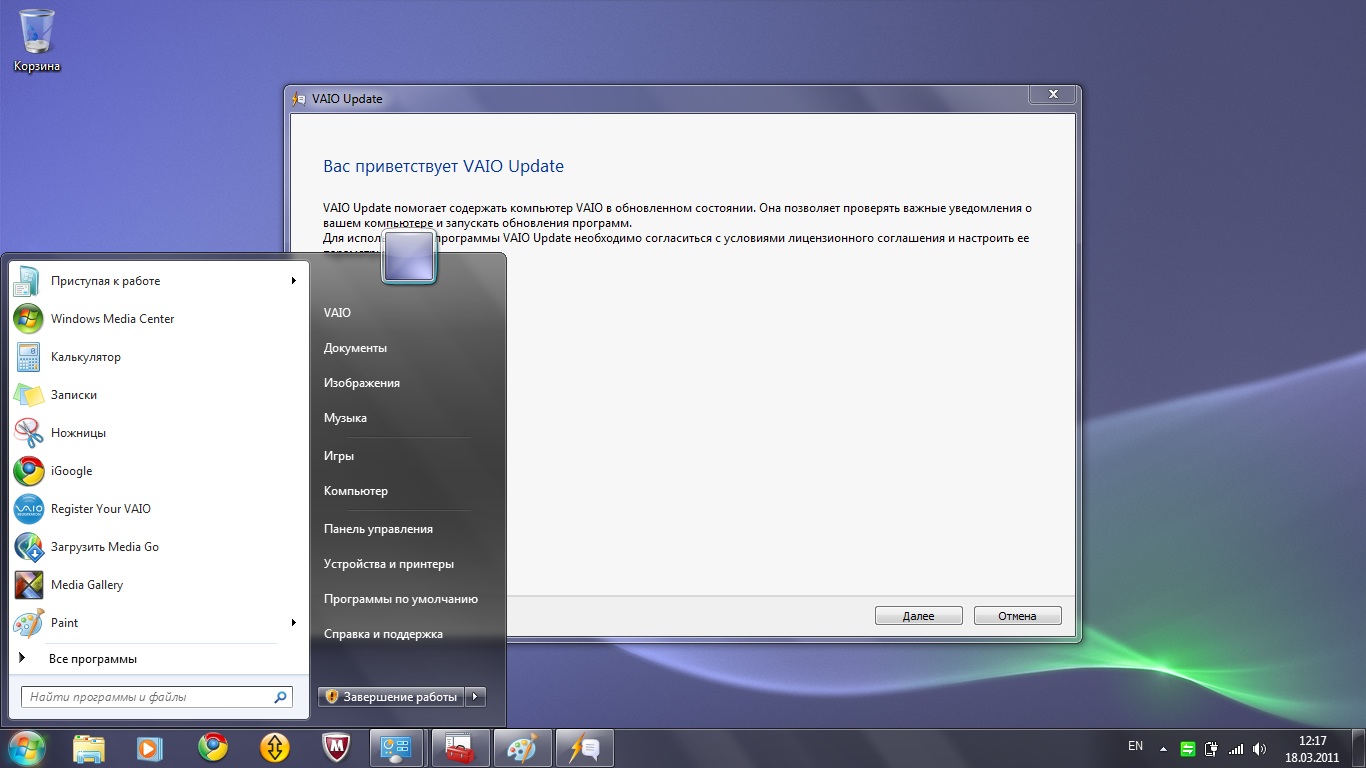Open VAIO user folder in the Start menu

[x=337, y=313]
